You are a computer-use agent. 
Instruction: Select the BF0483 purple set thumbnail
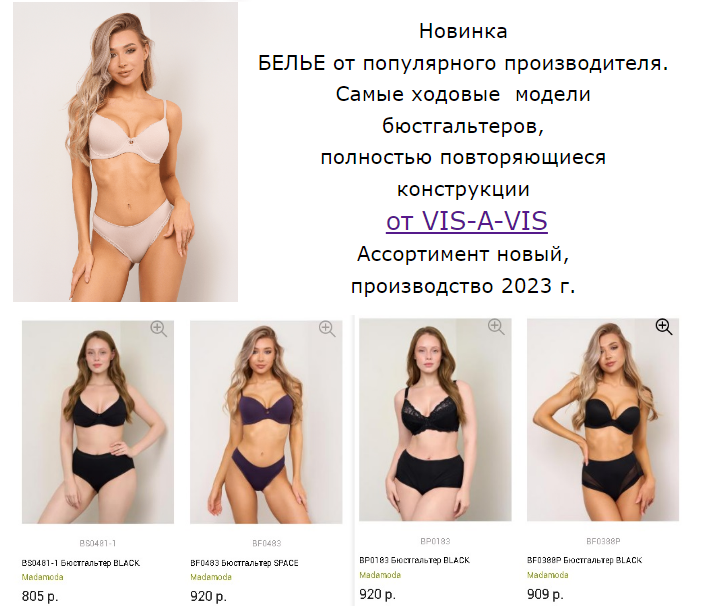click(x=266, y=422)
